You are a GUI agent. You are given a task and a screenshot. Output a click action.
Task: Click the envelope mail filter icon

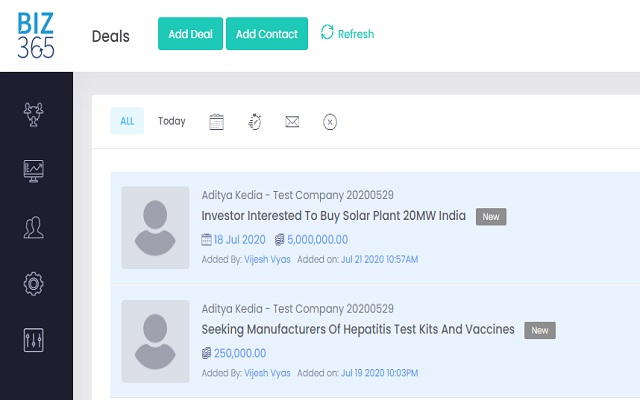pos(292,122)
